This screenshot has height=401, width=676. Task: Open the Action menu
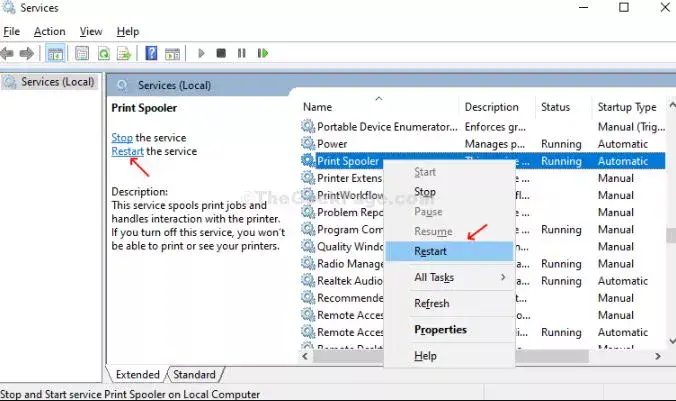(x=50, y=31)
